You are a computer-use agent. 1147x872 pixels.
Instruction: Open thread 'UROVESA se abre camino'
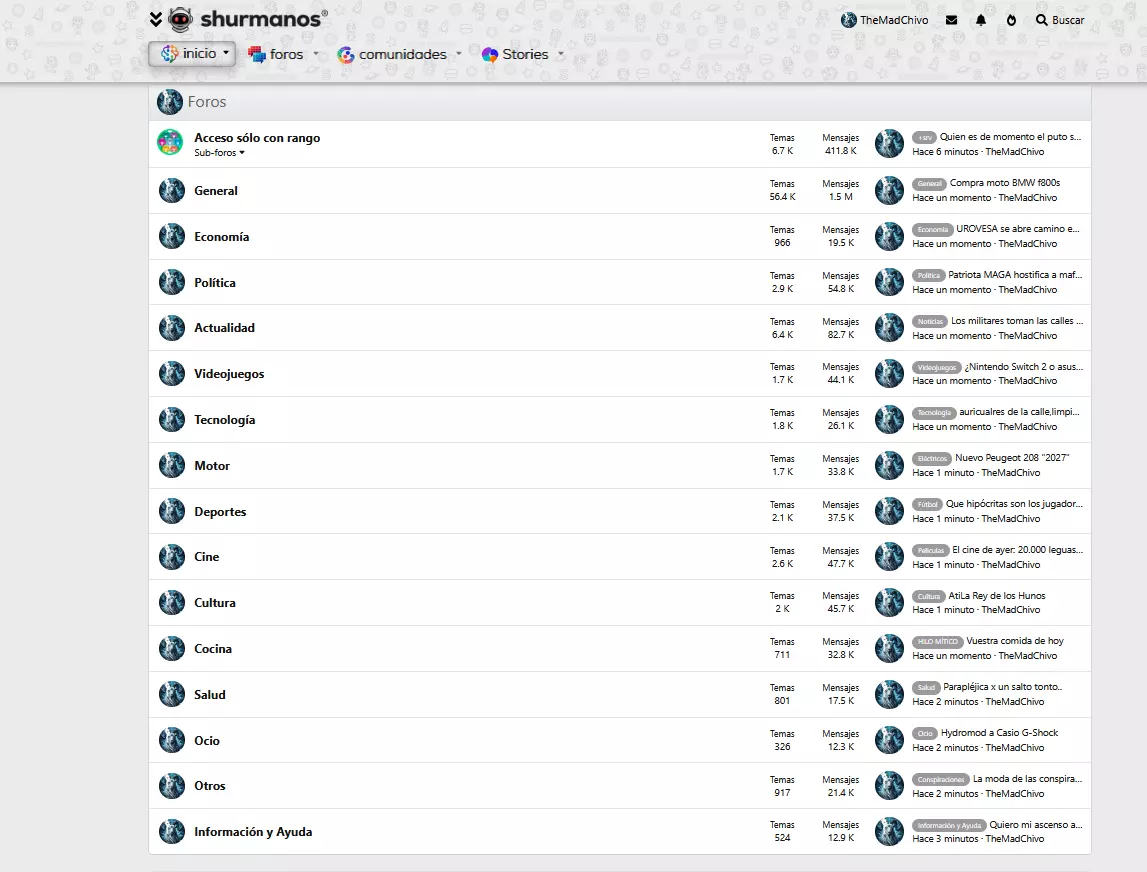coord(1018,229)
